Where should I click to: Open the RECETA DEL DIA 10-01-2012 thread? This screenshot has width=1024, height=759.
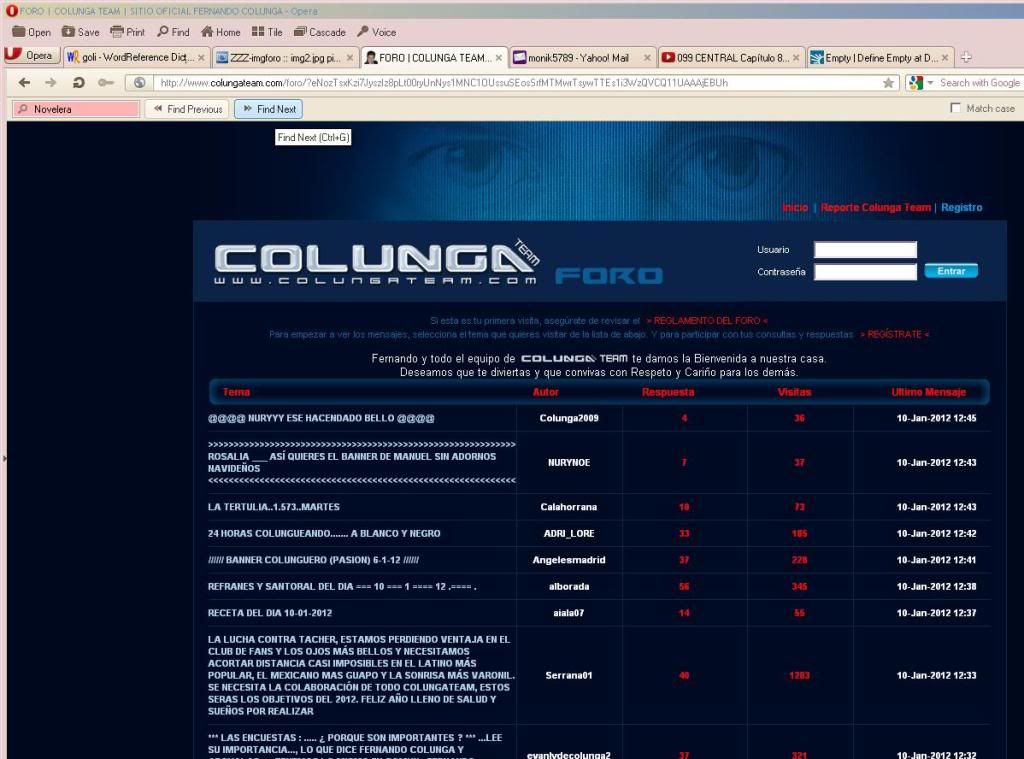pyautogui.click(x=270, y=613)
